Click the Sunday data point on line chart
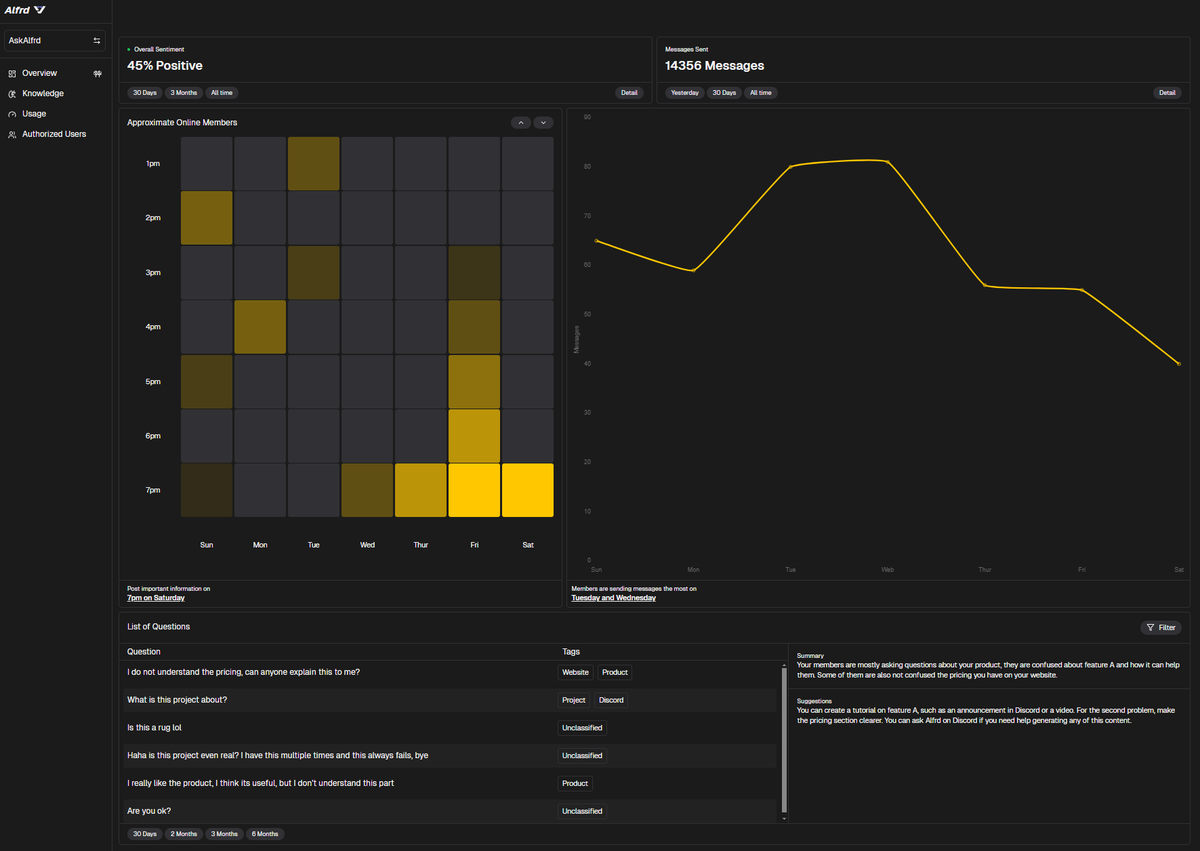Viewport: 1200px width, 851px height. 596,241
